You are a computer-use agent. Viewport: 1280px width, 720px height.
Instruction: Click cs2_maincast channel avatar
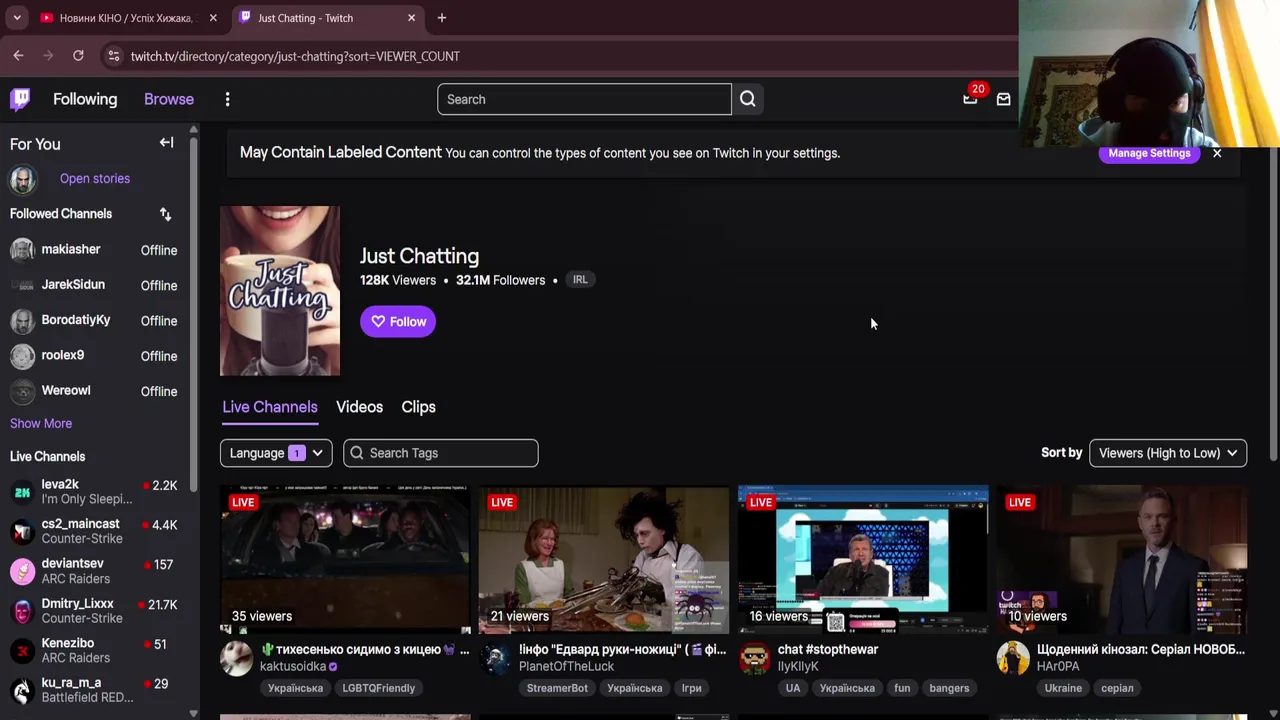pos(22,531)
